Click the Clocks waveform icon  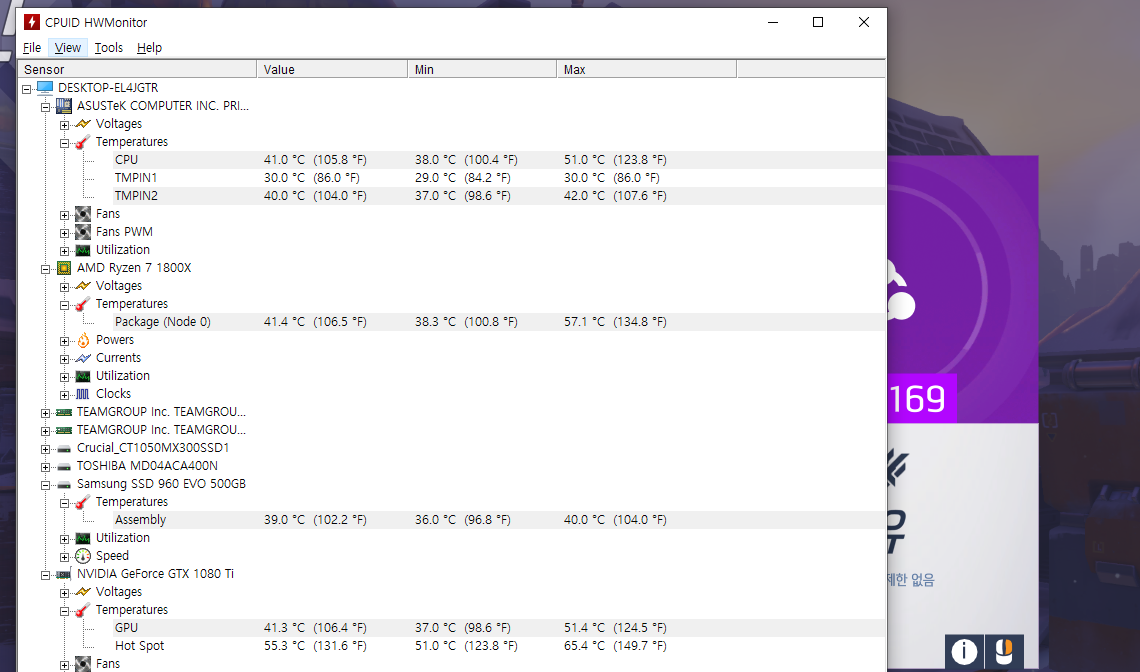click(x=83, y=393)
